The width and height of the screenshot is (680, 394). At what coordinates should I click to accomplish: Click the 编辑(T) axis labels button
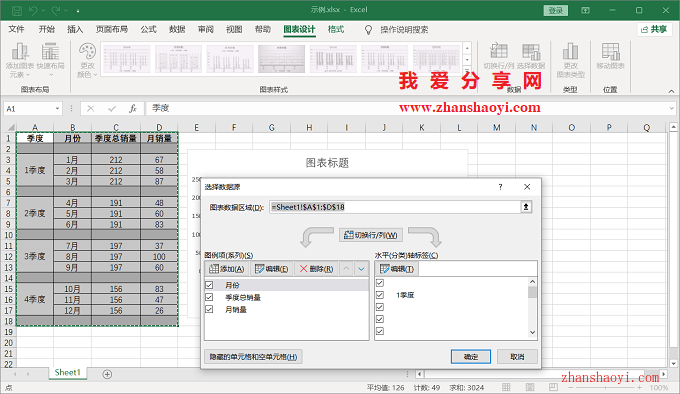[x=397, y=269]
